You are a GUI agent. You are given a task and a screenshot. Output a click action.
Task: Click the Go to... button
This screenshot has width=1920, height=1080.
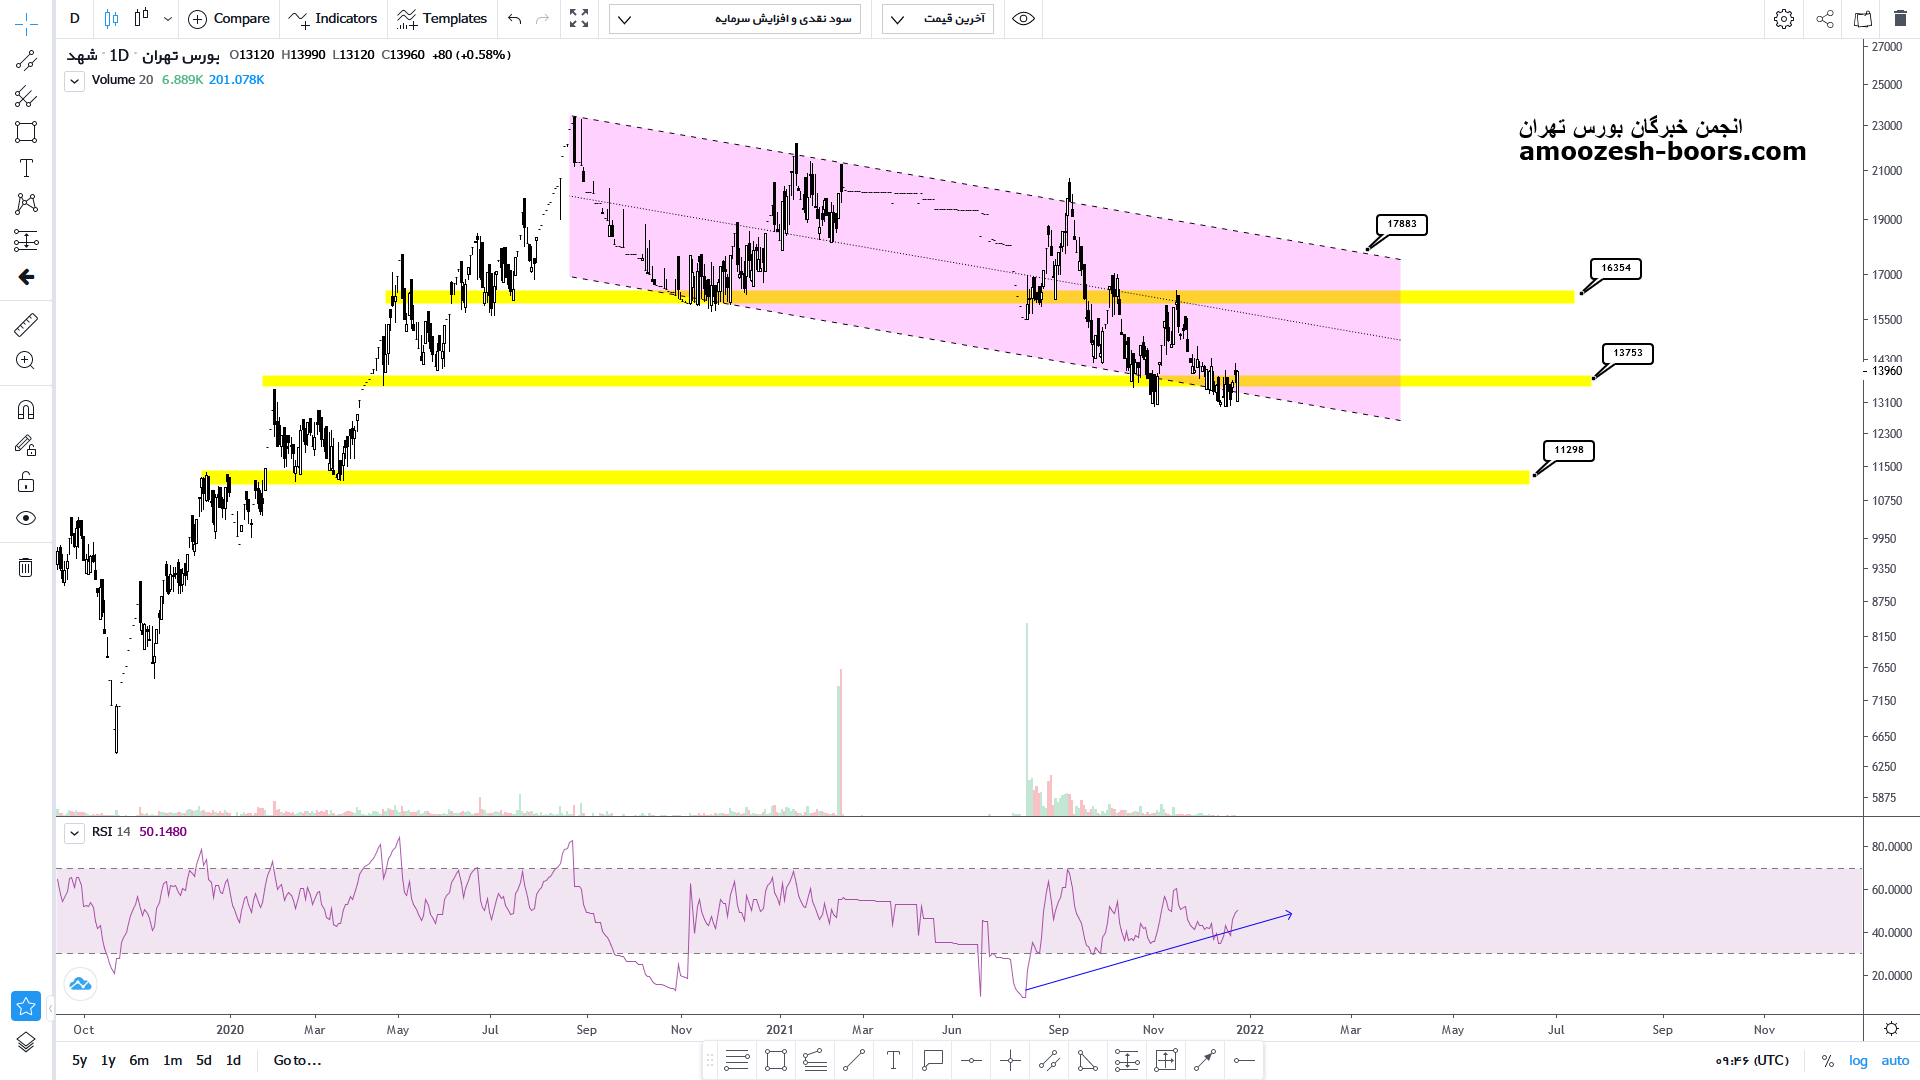297,1060
